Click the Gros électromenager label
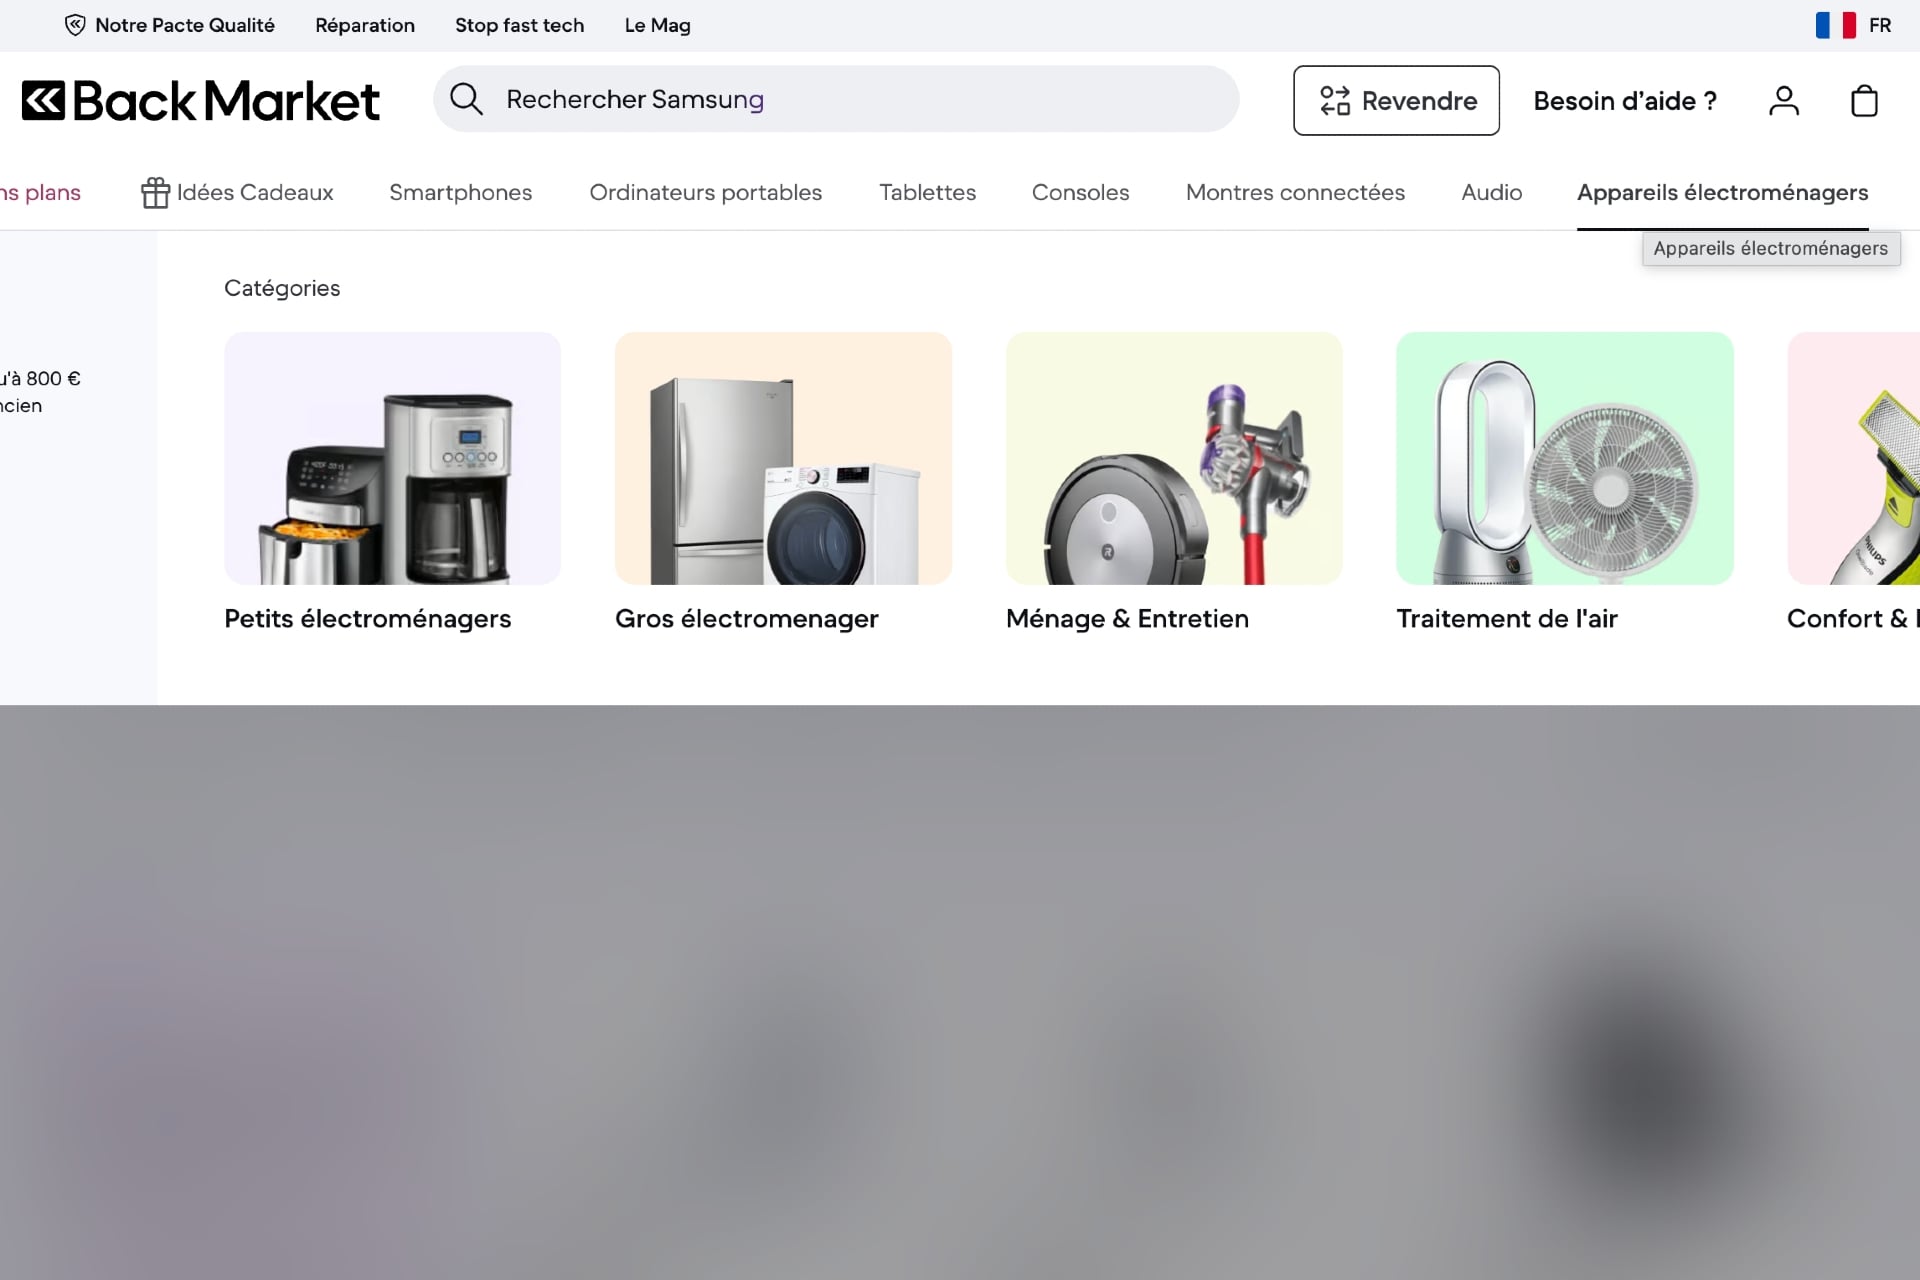Screen dimensions: 1920x1280 (747, 619)
